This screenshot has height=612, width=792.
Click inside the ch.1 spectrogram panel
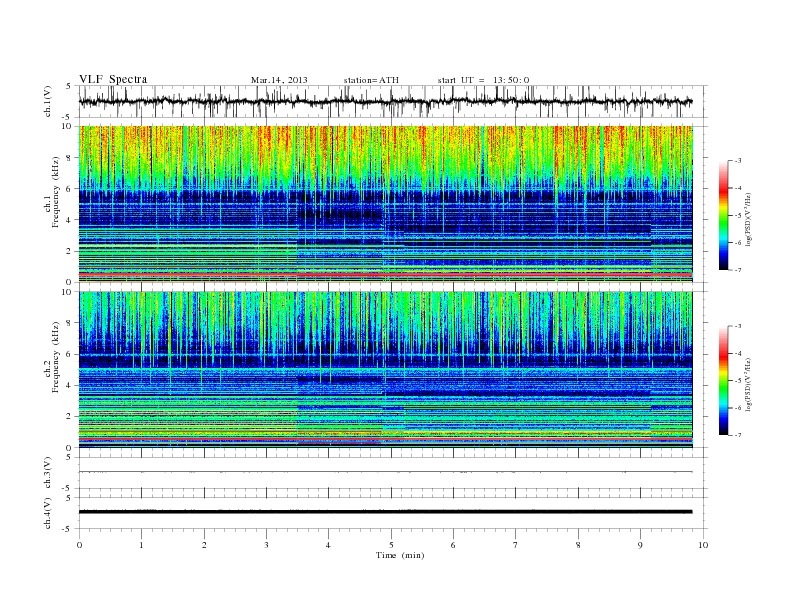(385, 203)
